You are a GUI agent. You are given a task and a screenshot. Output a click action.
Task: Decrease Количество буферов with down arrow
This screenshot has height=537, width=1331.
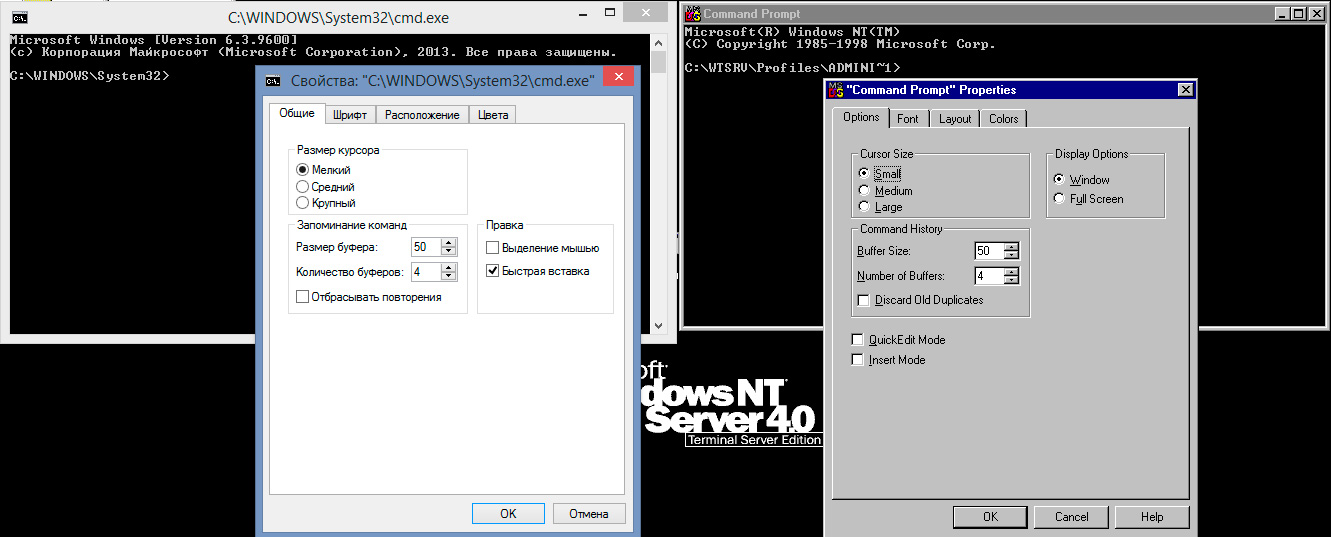pos(449,276)
